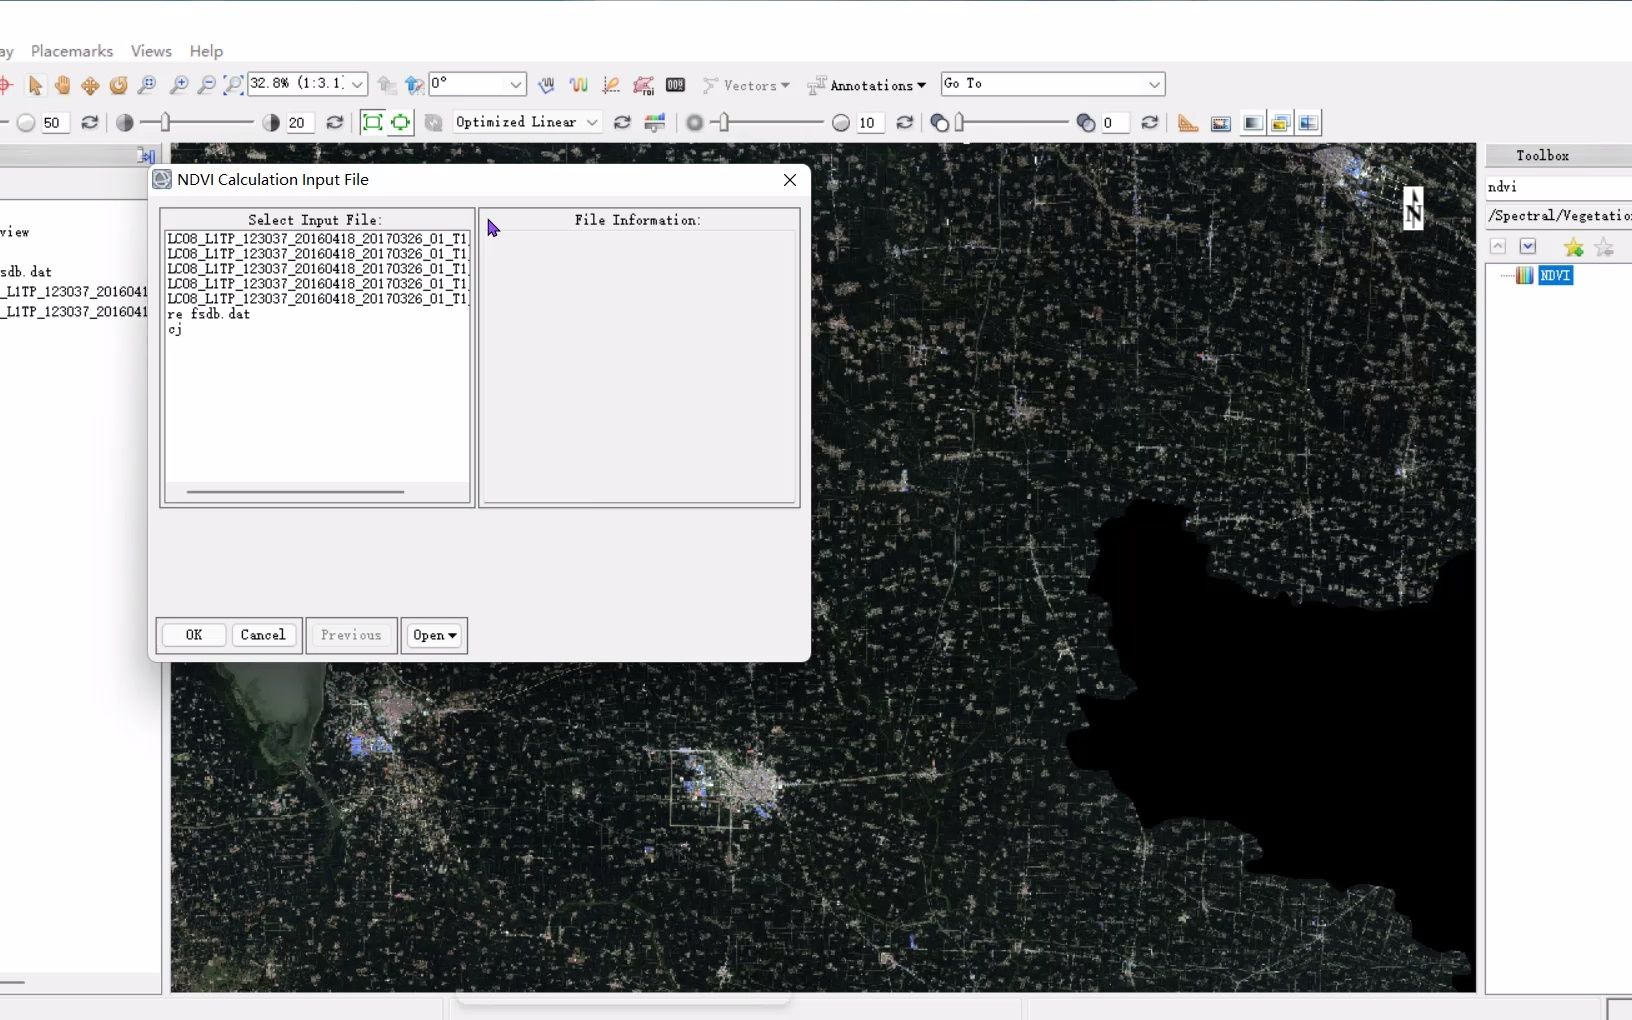Open the Views menu
1632x1020 pixels.
150,51
